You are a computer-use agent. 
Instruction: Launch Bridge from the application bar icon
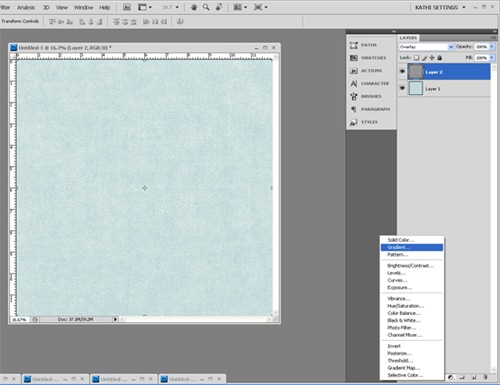pos(127,7)
